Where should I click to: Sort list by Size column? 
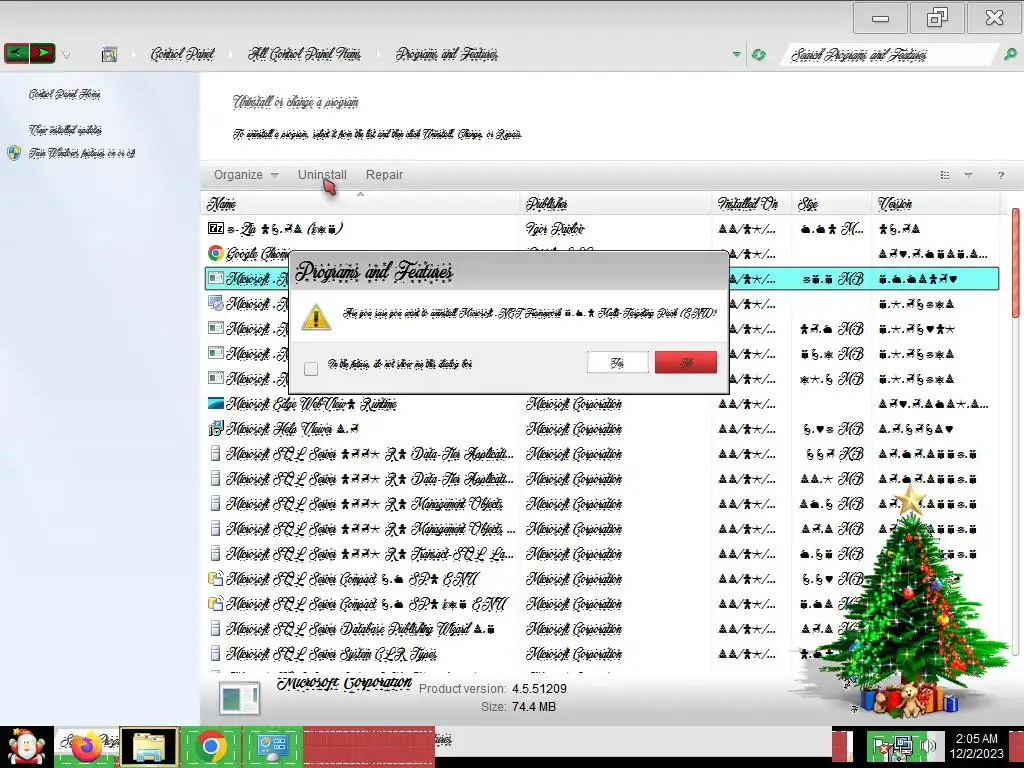tap(831, 204)
